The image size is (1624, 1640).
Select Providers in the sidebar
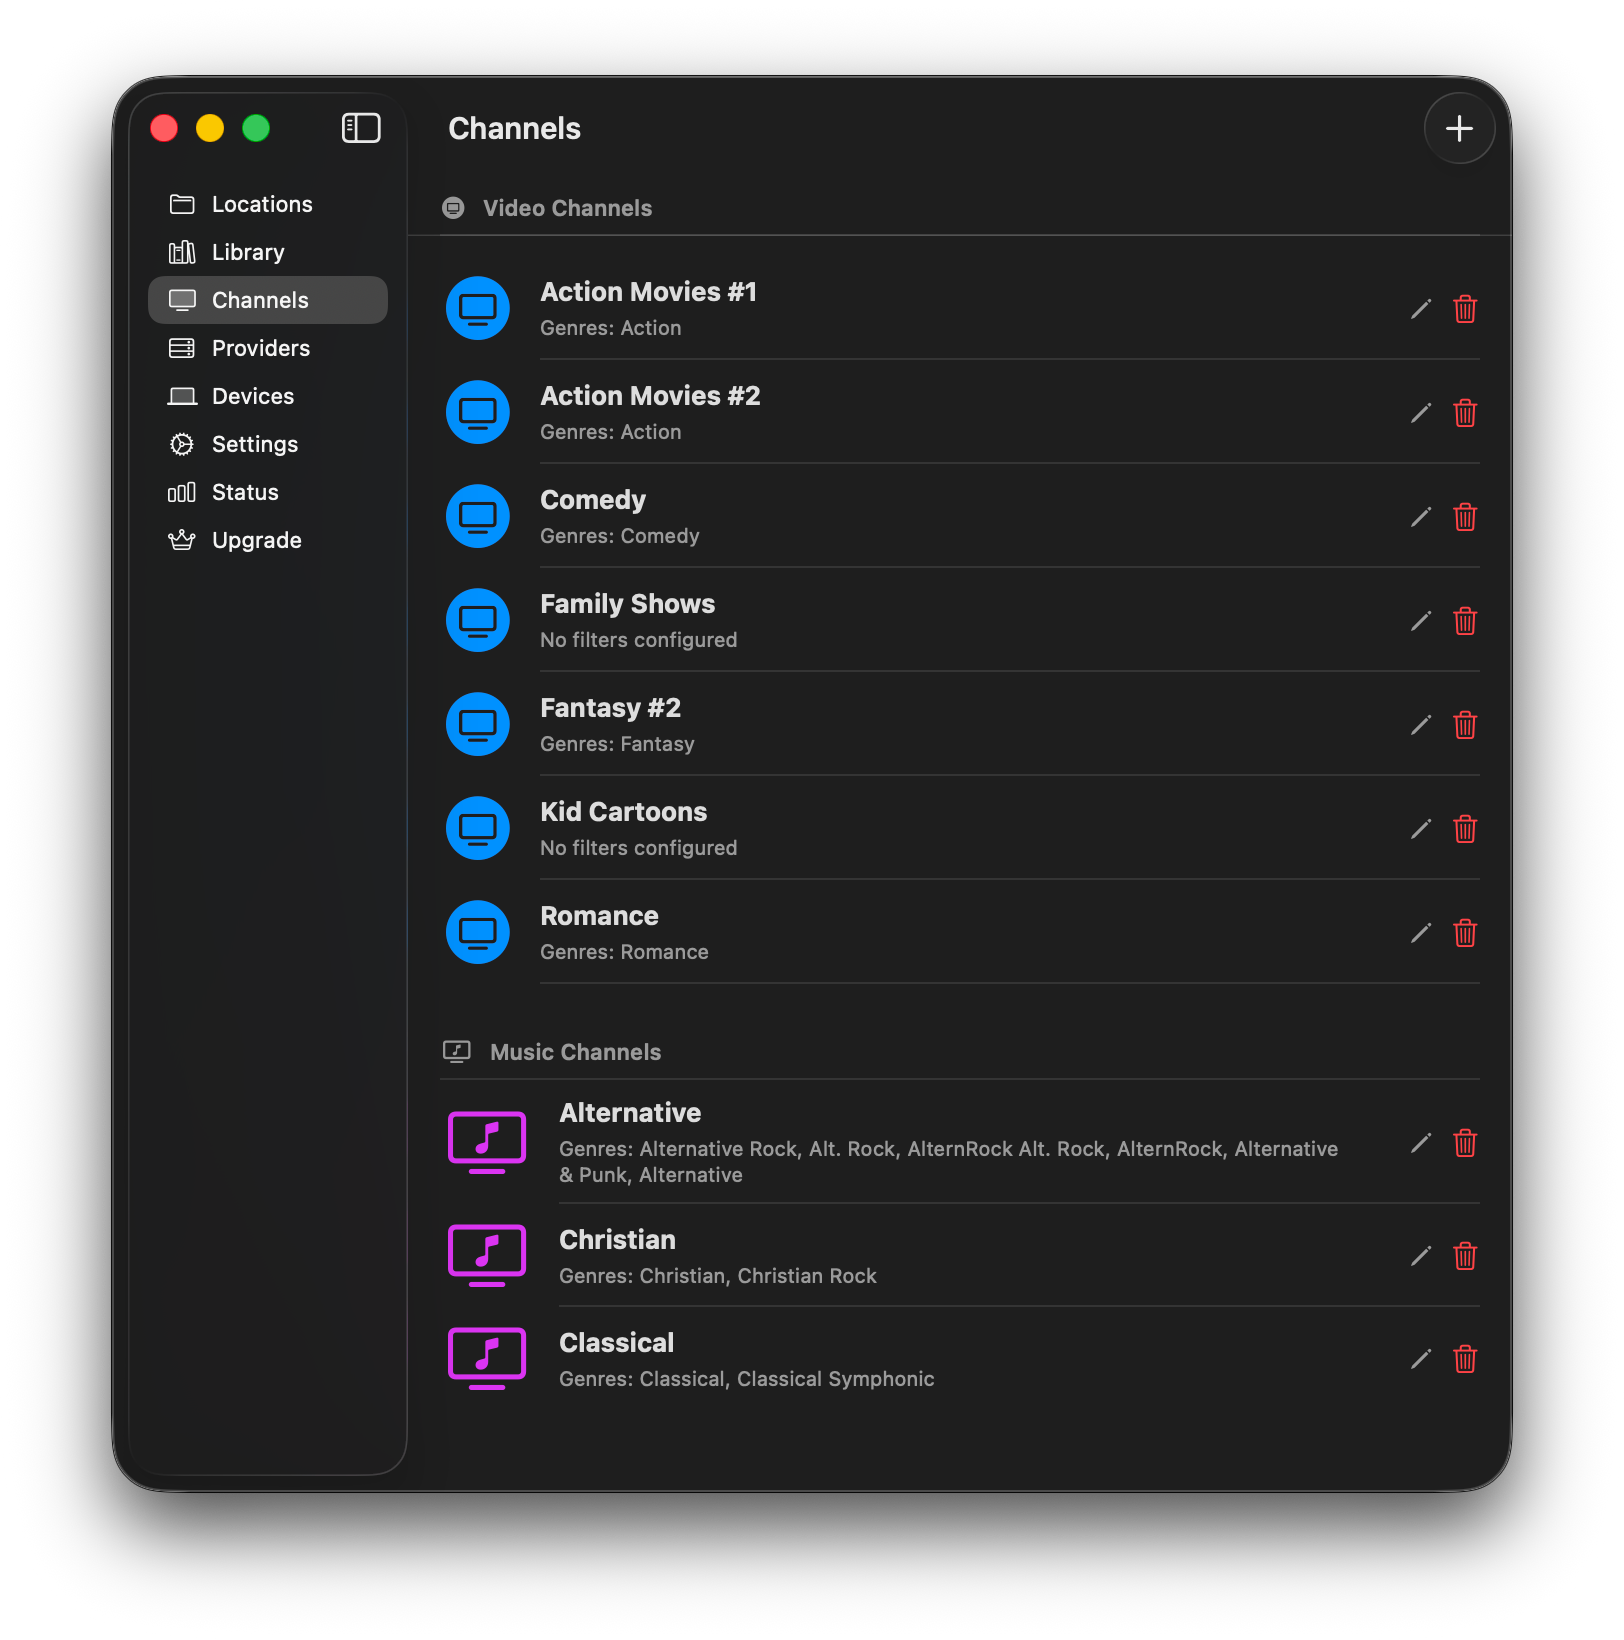261,348
